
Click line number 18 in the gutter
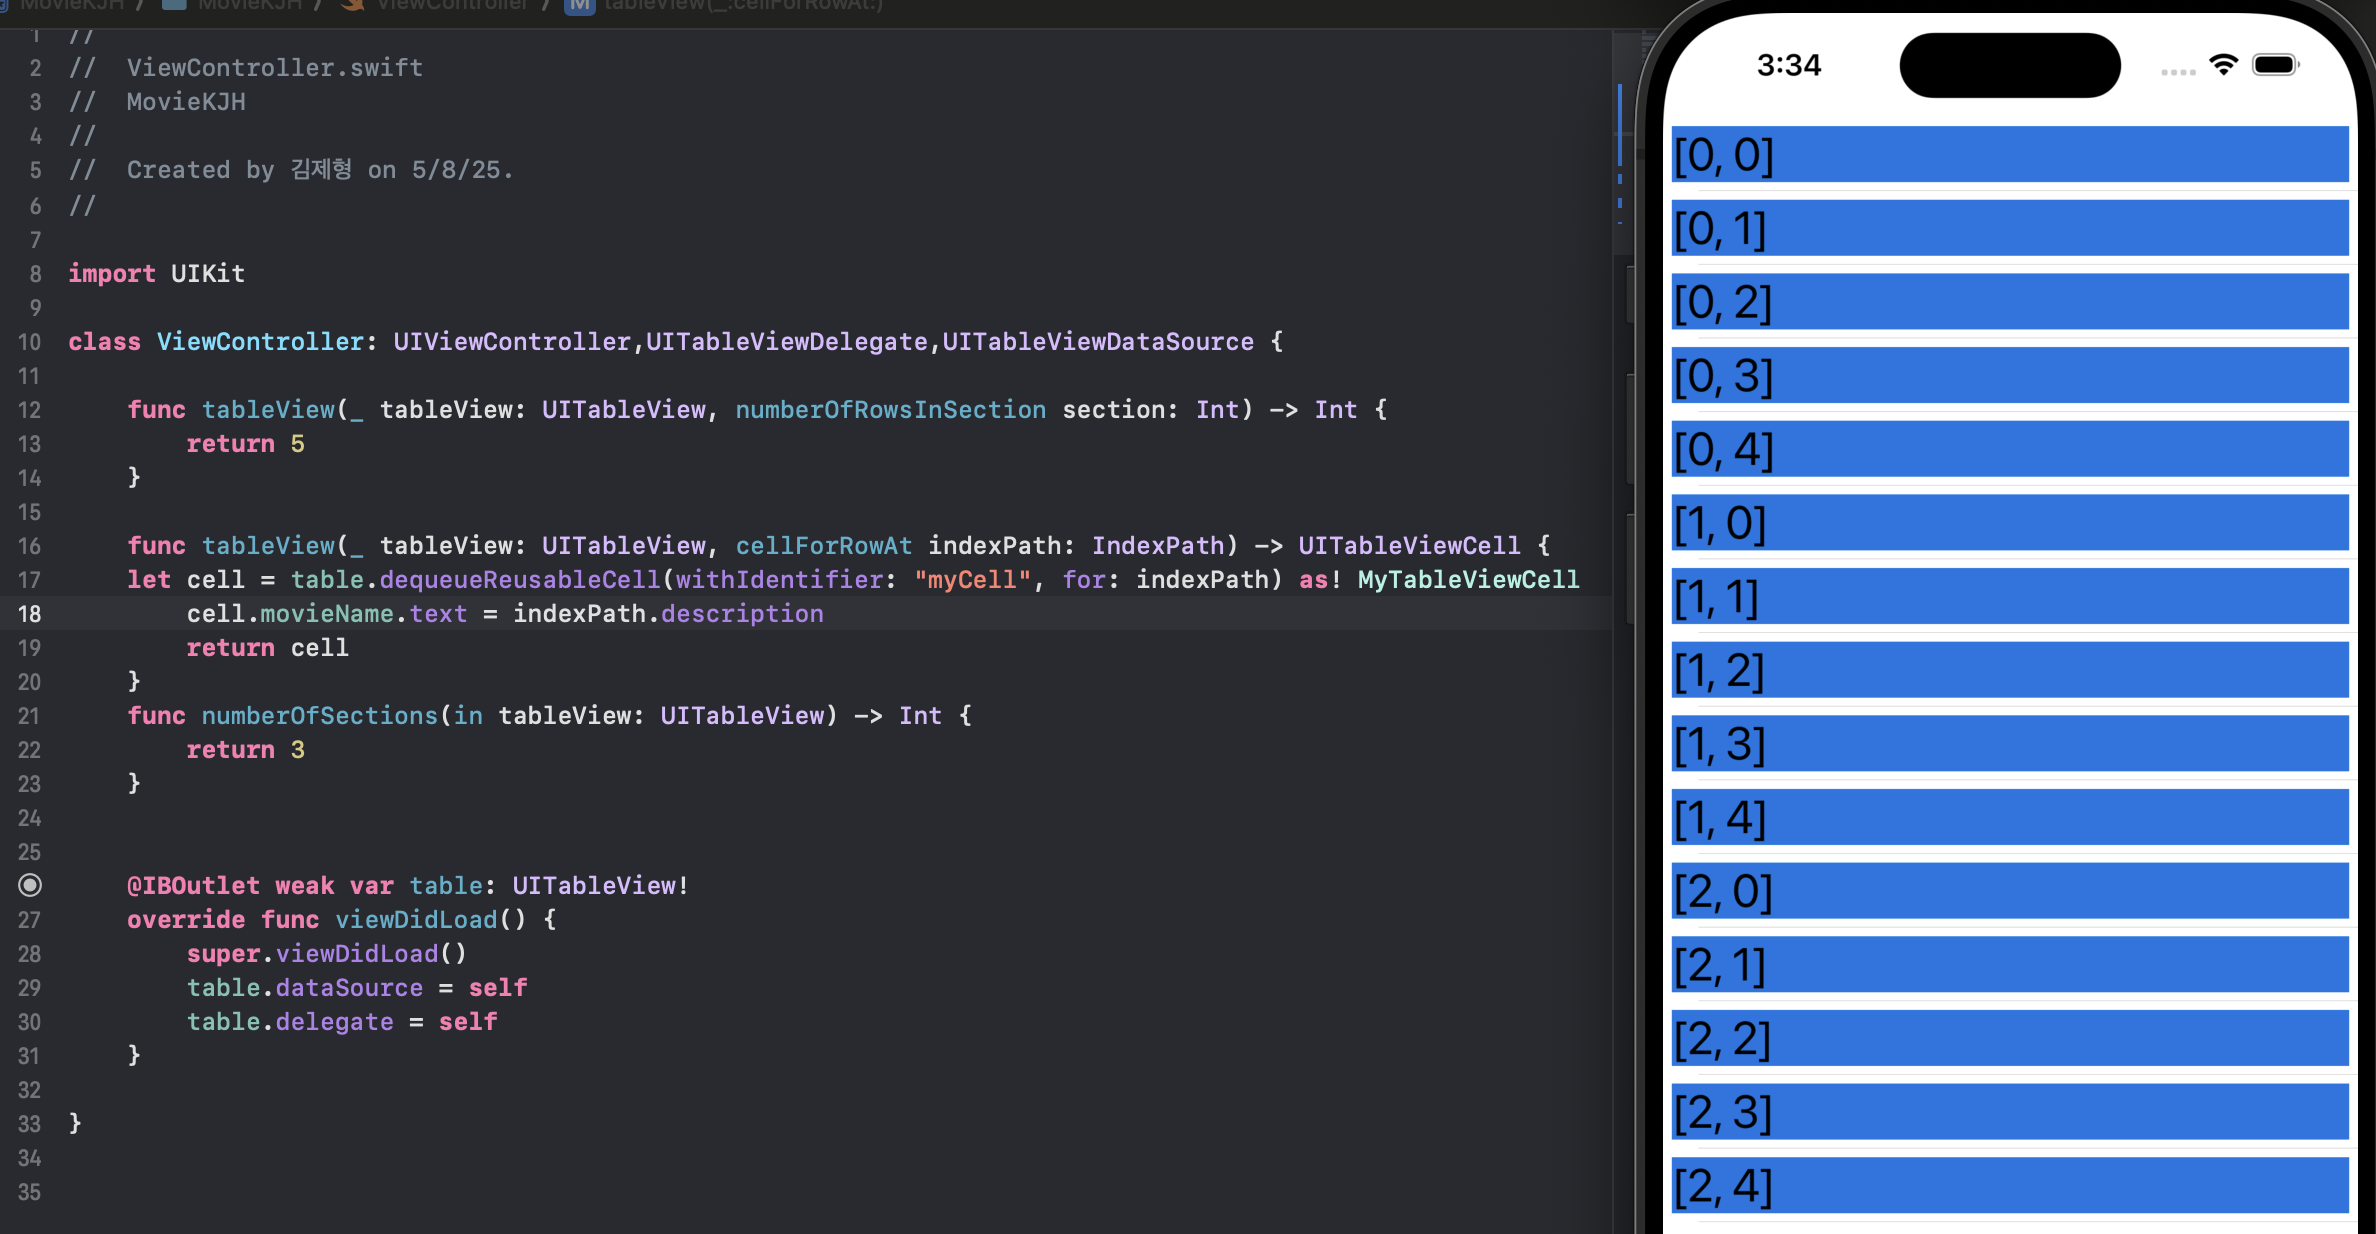(30, 614)
